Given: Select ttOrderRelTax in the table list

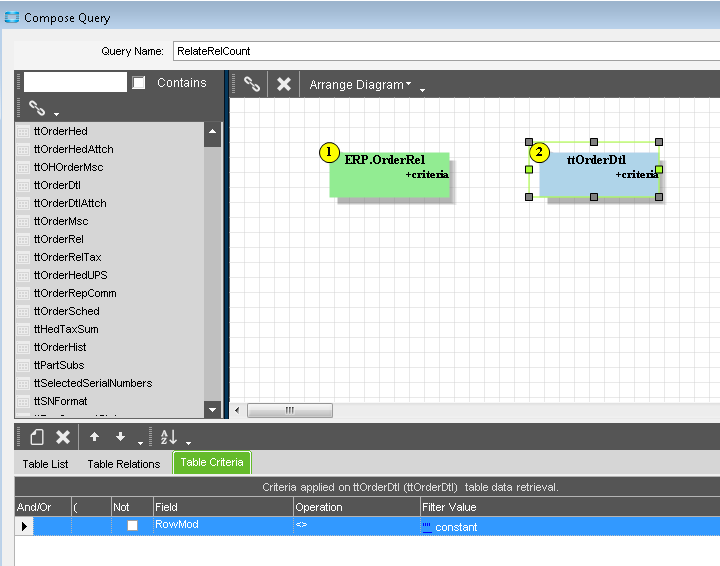Looking at the screenshot, I should click(68, 257).
